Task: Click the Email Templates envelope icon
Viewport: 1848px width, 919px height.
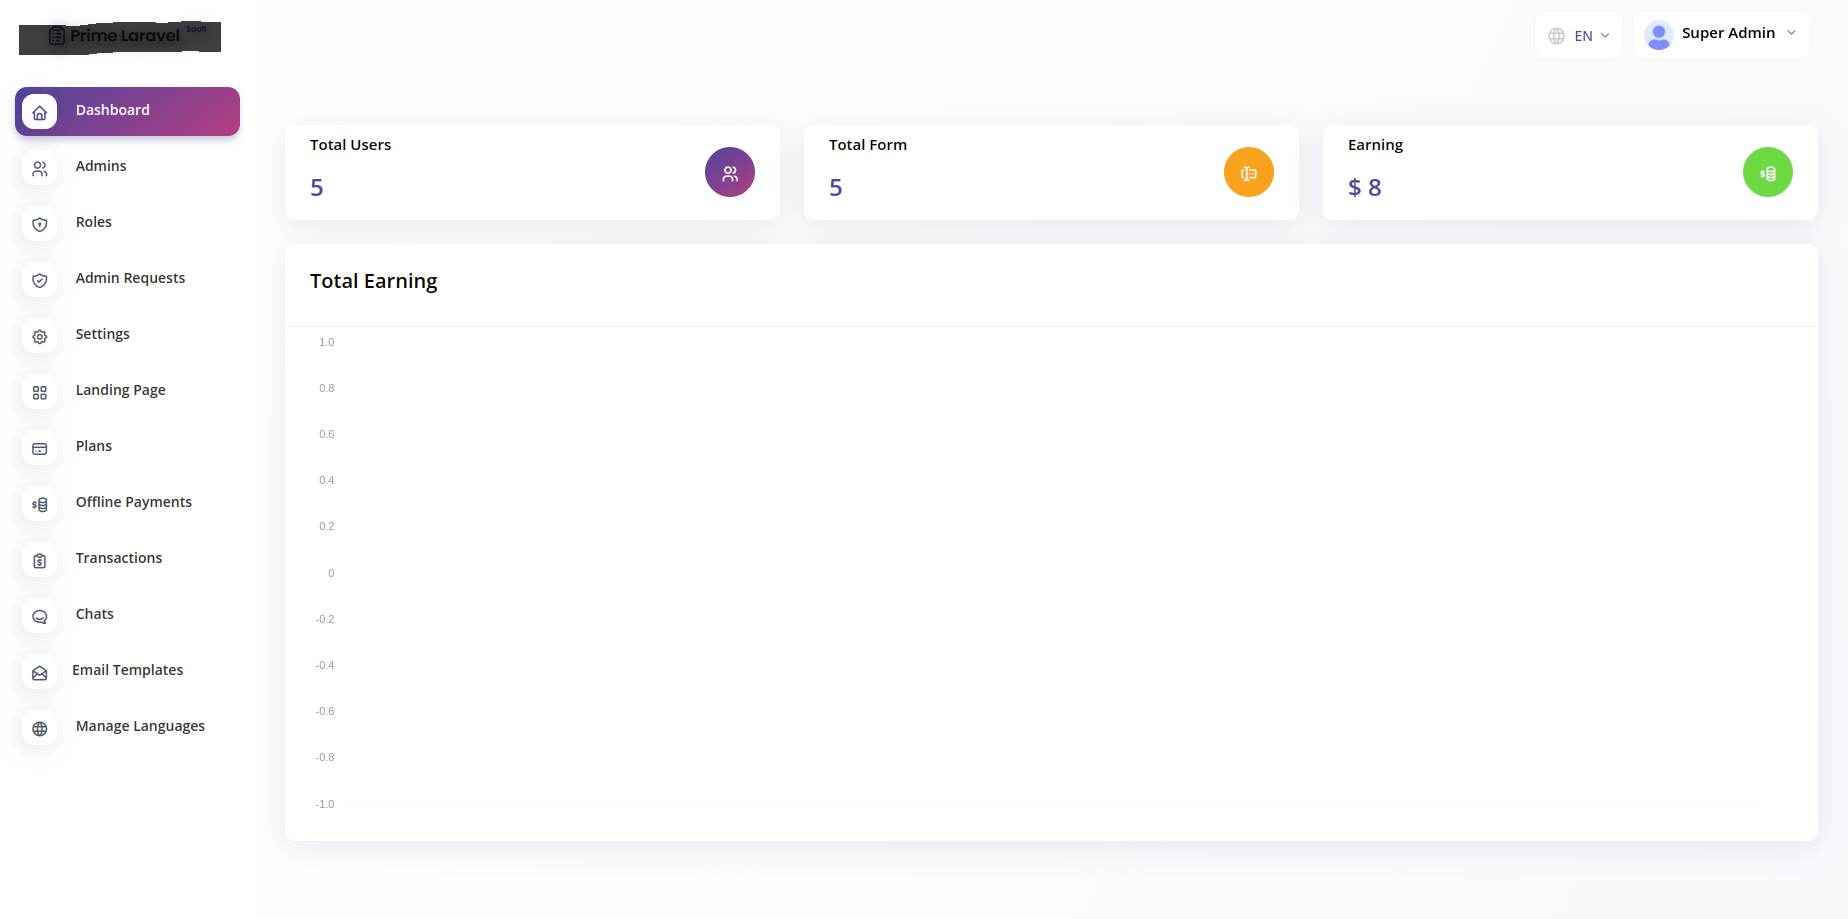Action: 40,672
